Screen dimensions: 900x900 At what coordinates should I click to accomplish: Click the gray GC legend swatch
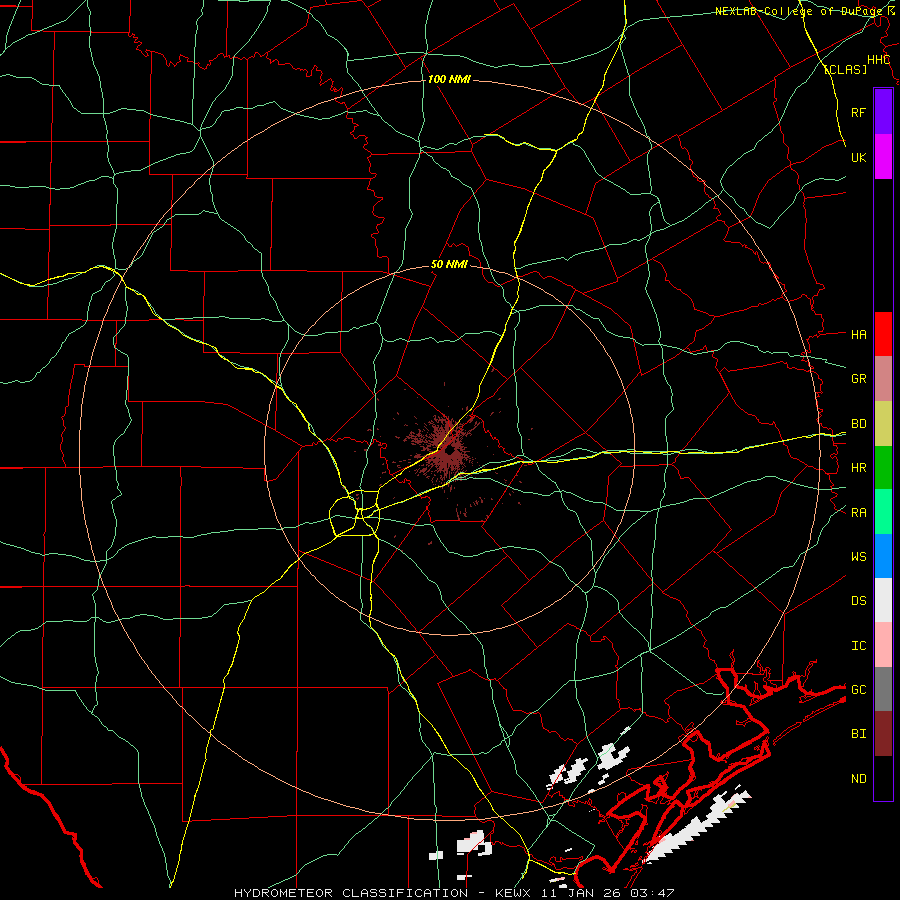(883, 689)
